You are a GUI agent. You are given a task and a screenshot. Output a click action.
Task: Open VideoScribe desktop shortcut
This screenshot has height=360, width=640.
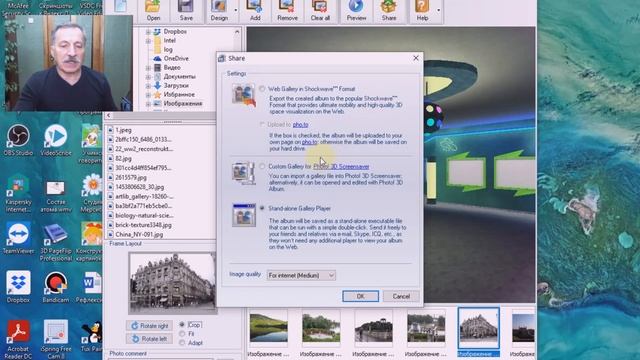pyautogui.click(x=56, y=140)
